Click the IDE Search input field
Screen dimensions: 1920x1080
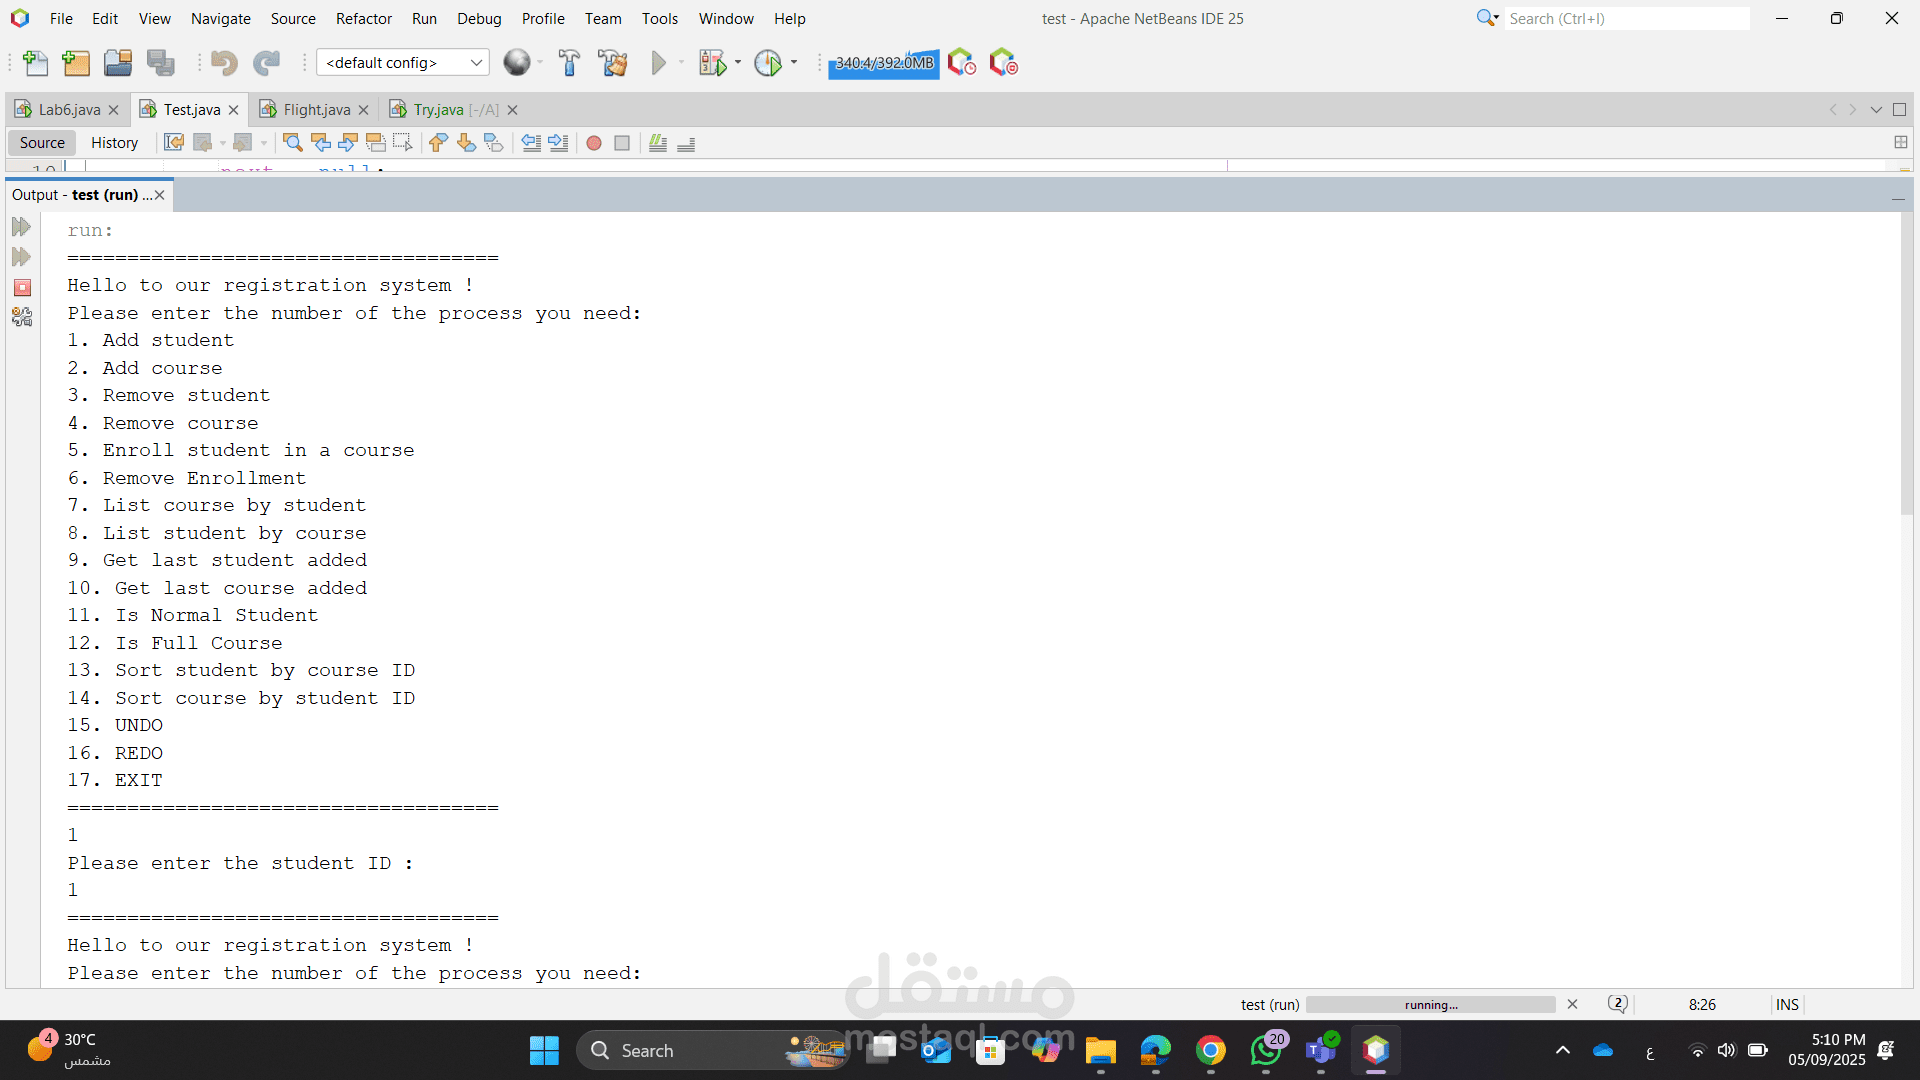pos(1625,18)
